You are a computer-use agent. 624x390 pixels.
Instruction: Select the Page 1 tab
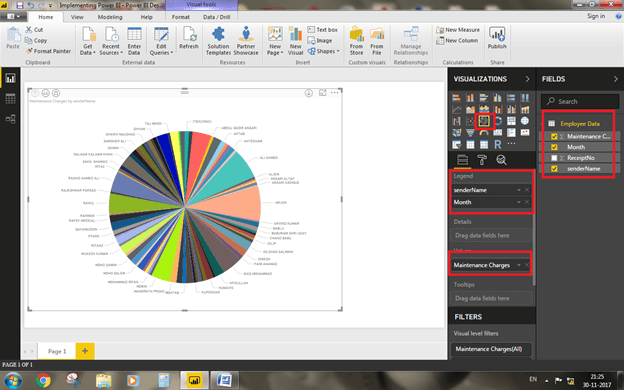click(57, 351)
